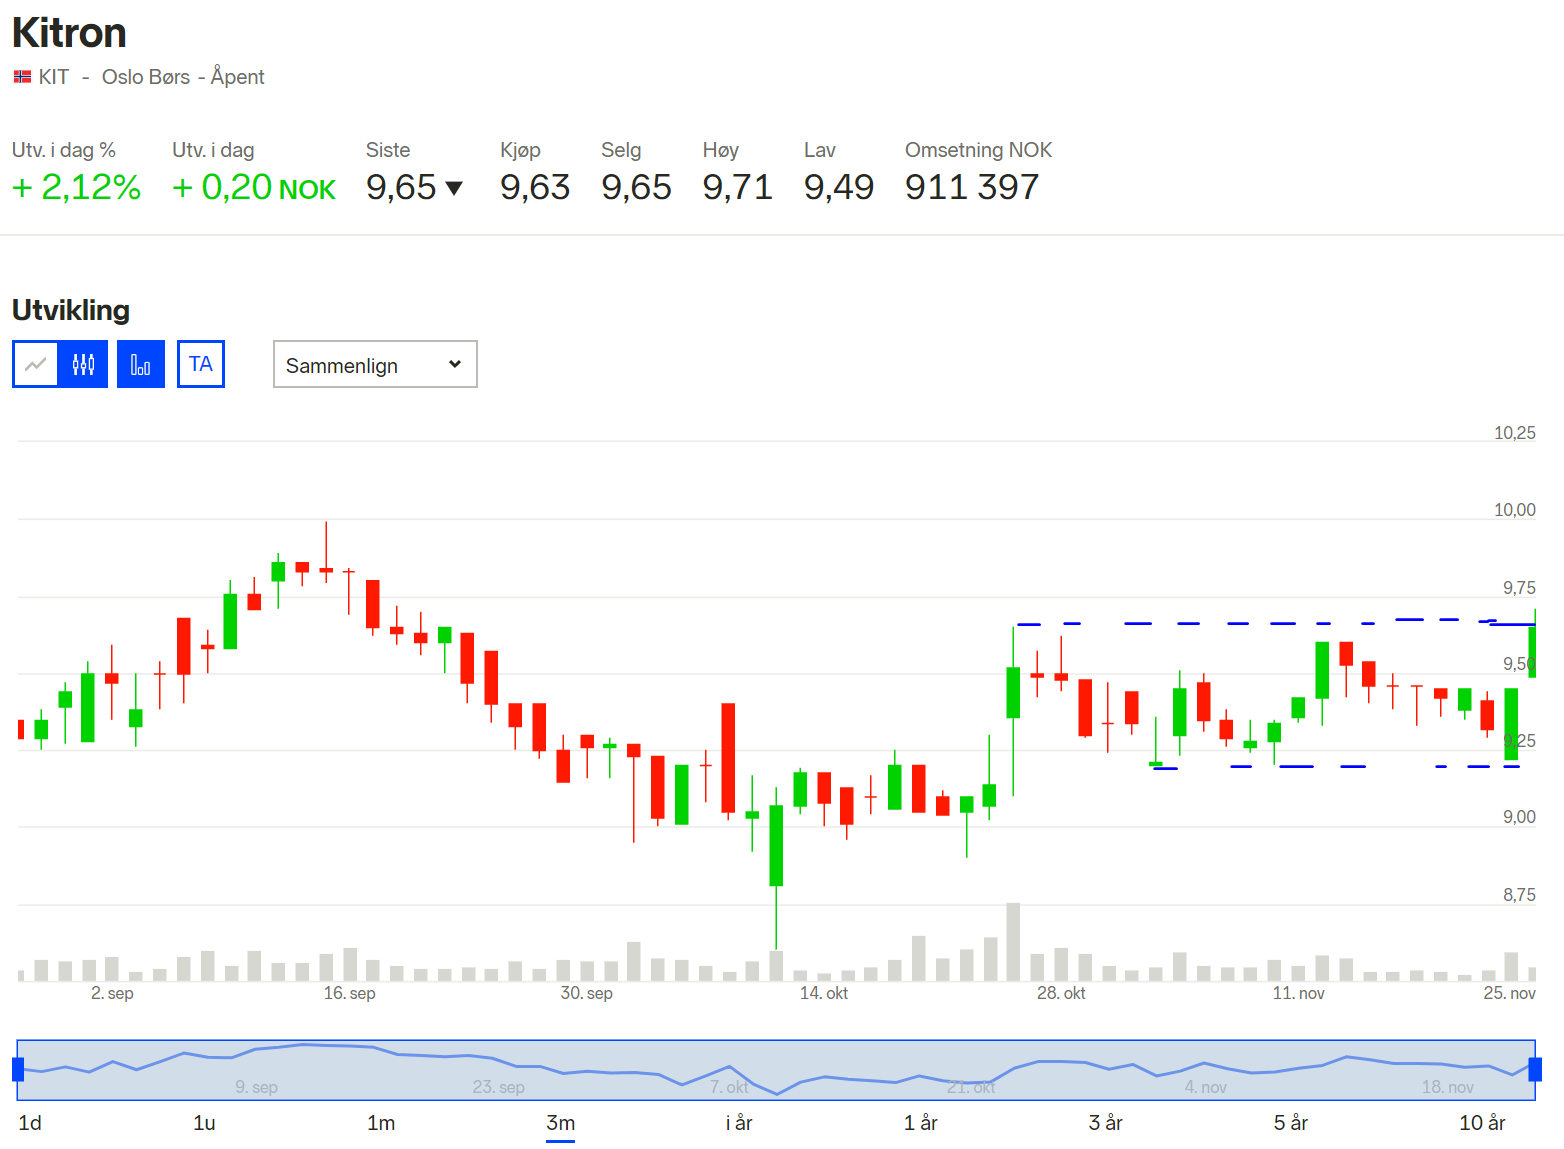1564x1149 pixels.
Task: Toggle the volume bars display
Action: [x=141, y=364]
